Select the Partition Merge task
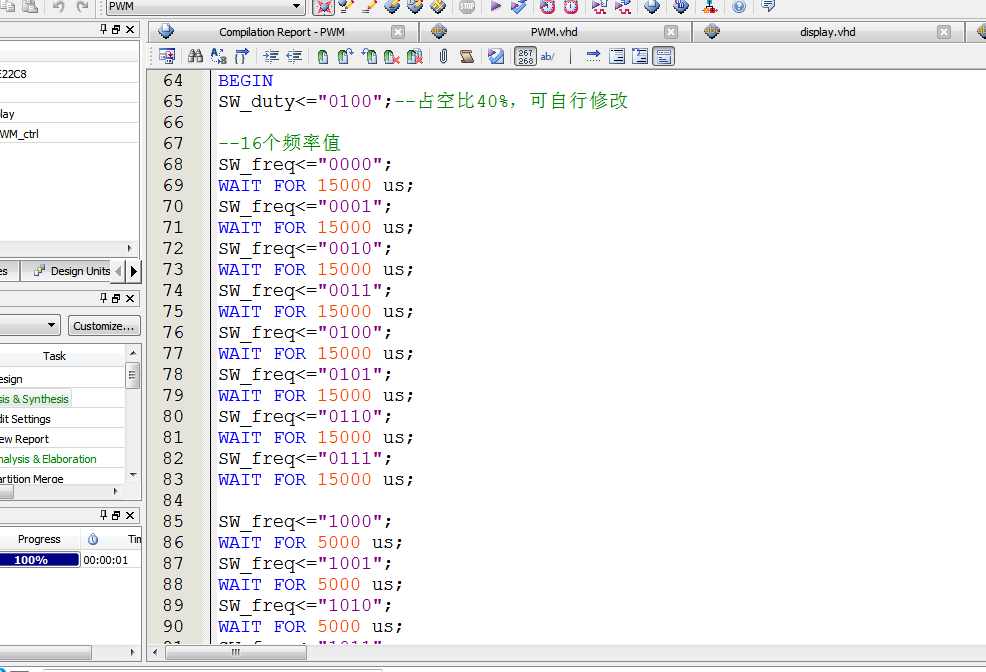Image resolution: width=986 pixels, height=672 pixels. (x=32, y=478)
